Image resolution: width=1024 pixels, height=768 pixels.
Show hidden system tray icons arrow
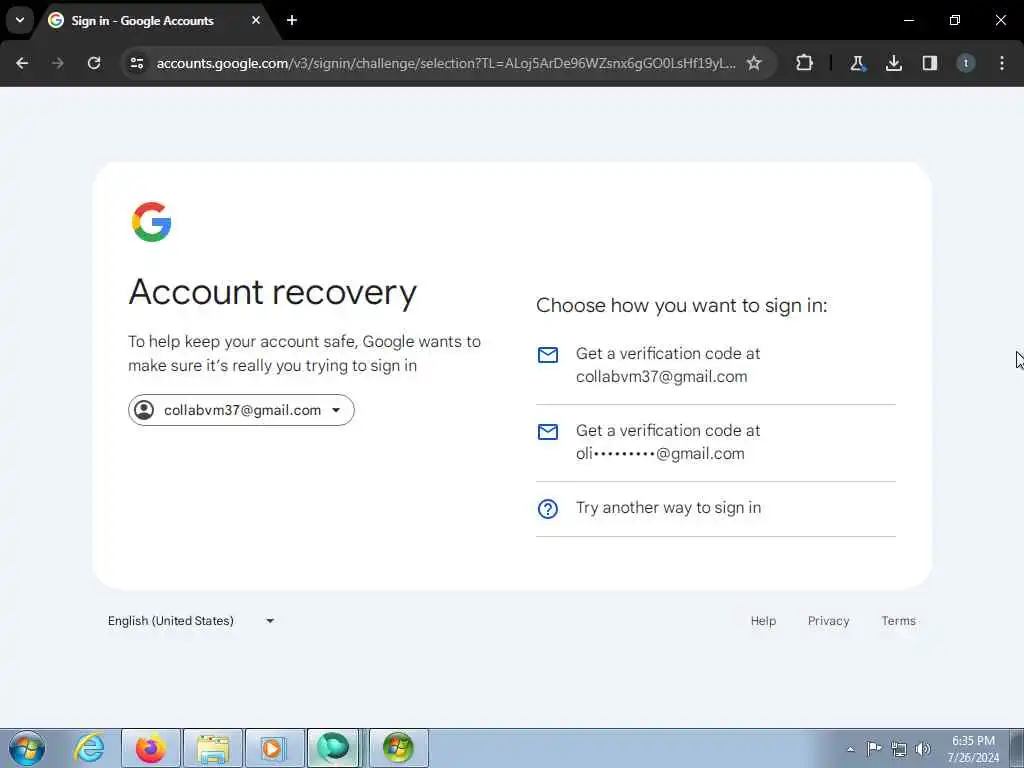tap(850, 749)
